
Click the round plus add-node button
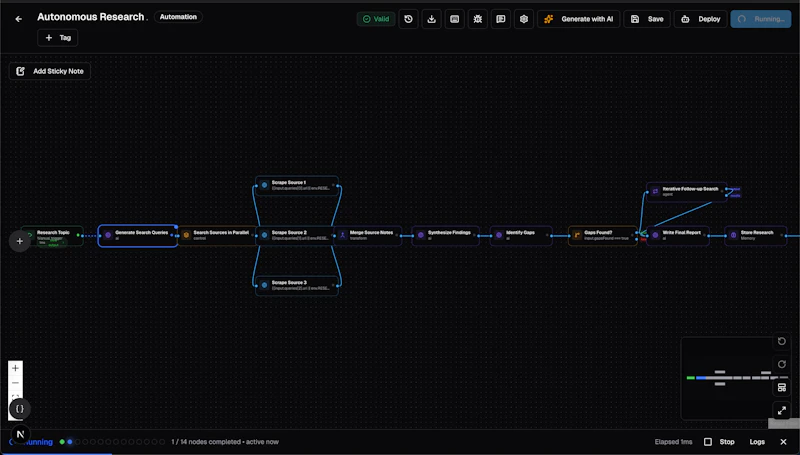19,241
